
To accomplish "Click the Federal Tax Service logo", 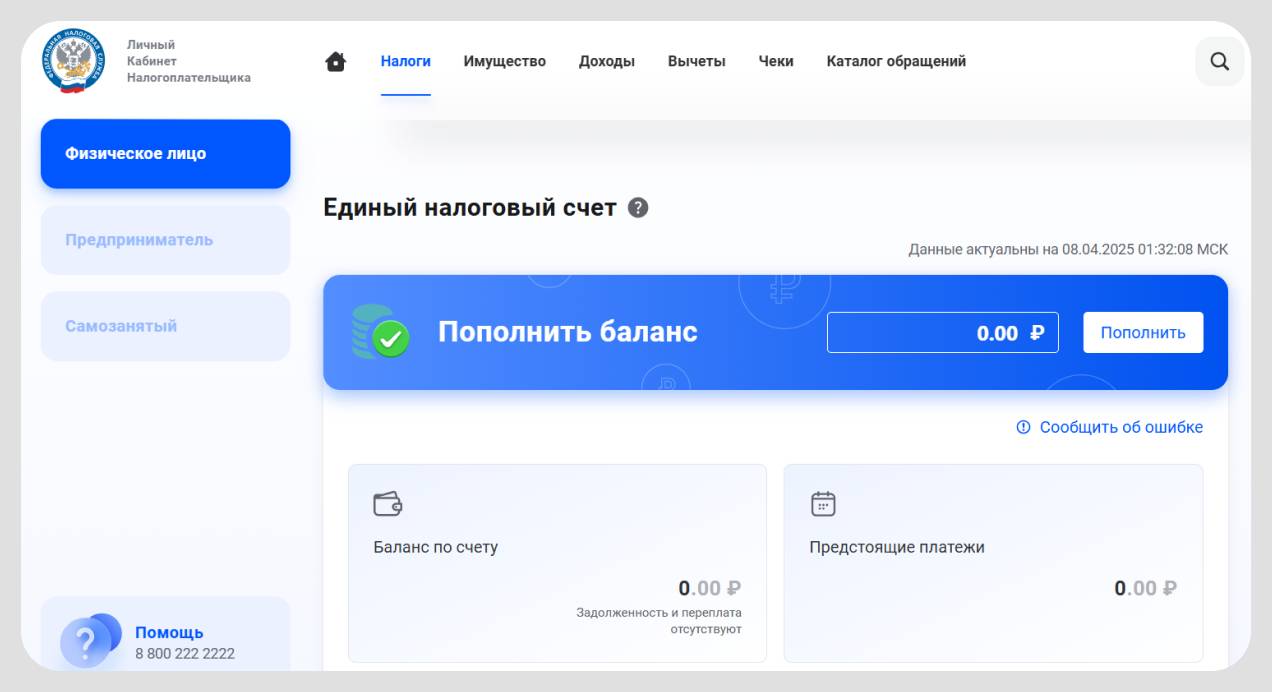I will click(73, 62).
